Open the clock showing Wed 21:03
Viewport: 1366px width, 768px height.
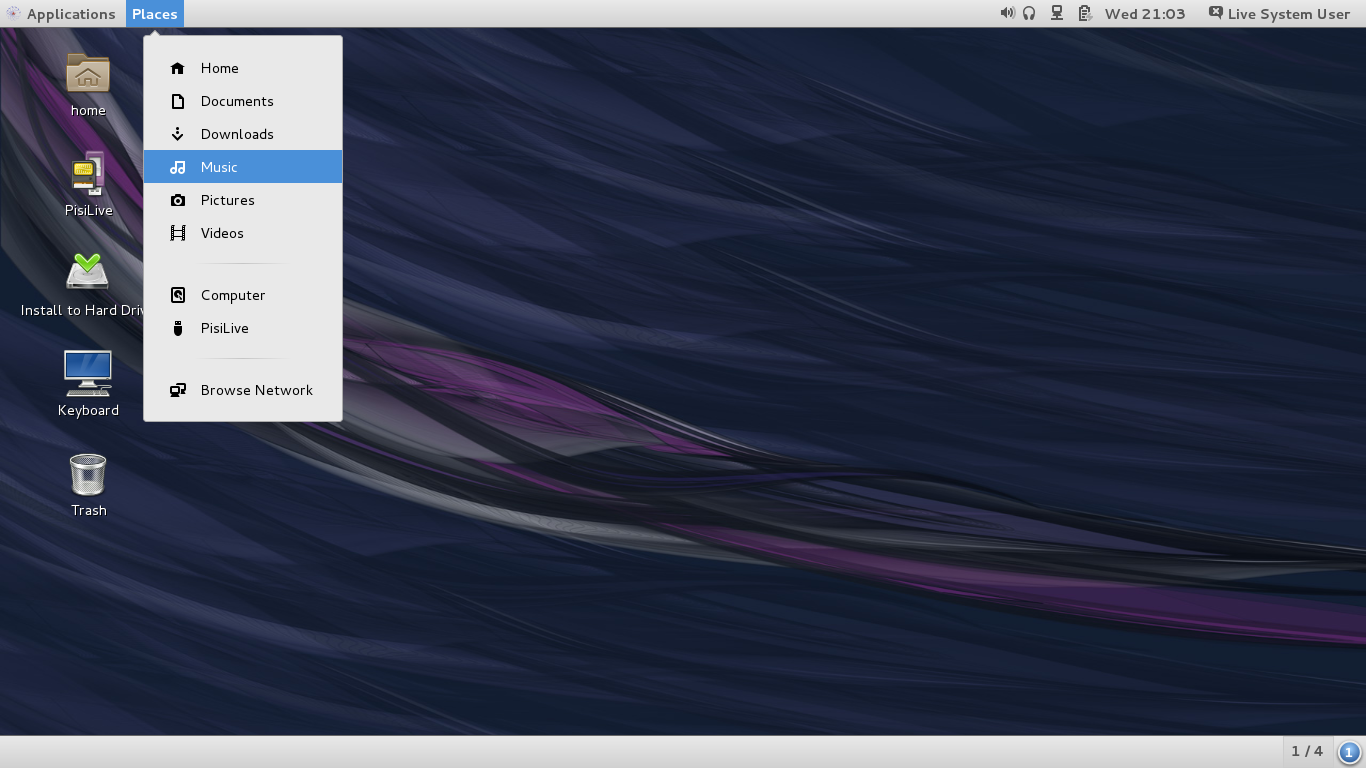click(x=1144, y=13)
